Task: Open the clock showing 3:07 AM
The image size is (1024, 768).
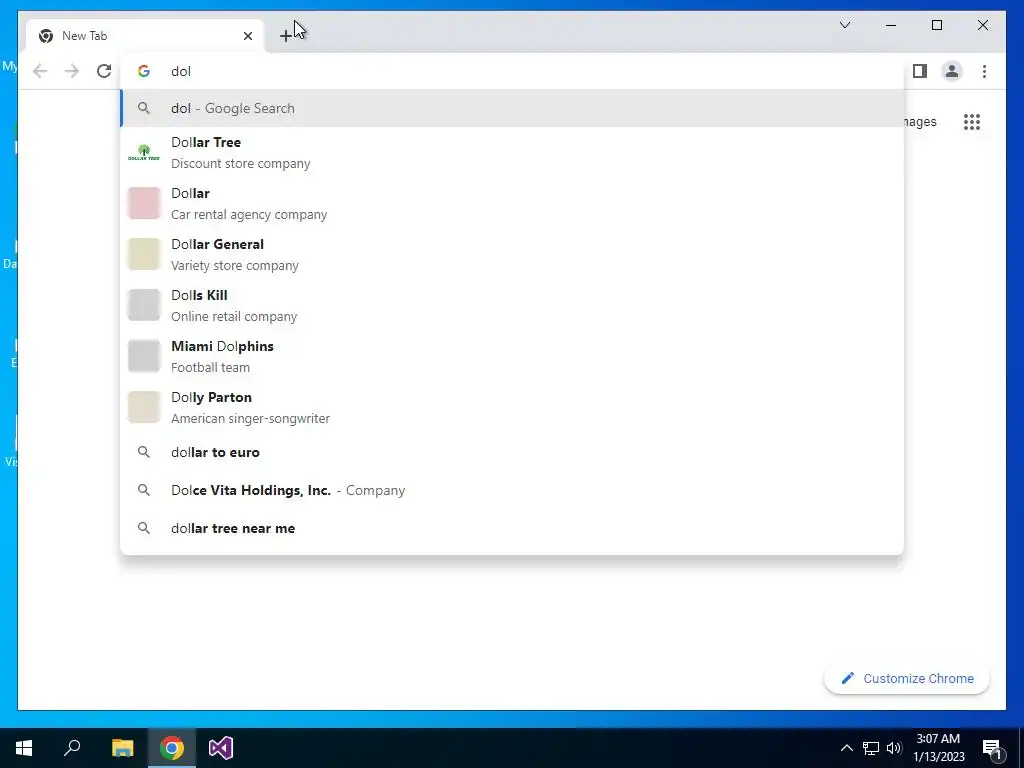Action: pos(938,748)
